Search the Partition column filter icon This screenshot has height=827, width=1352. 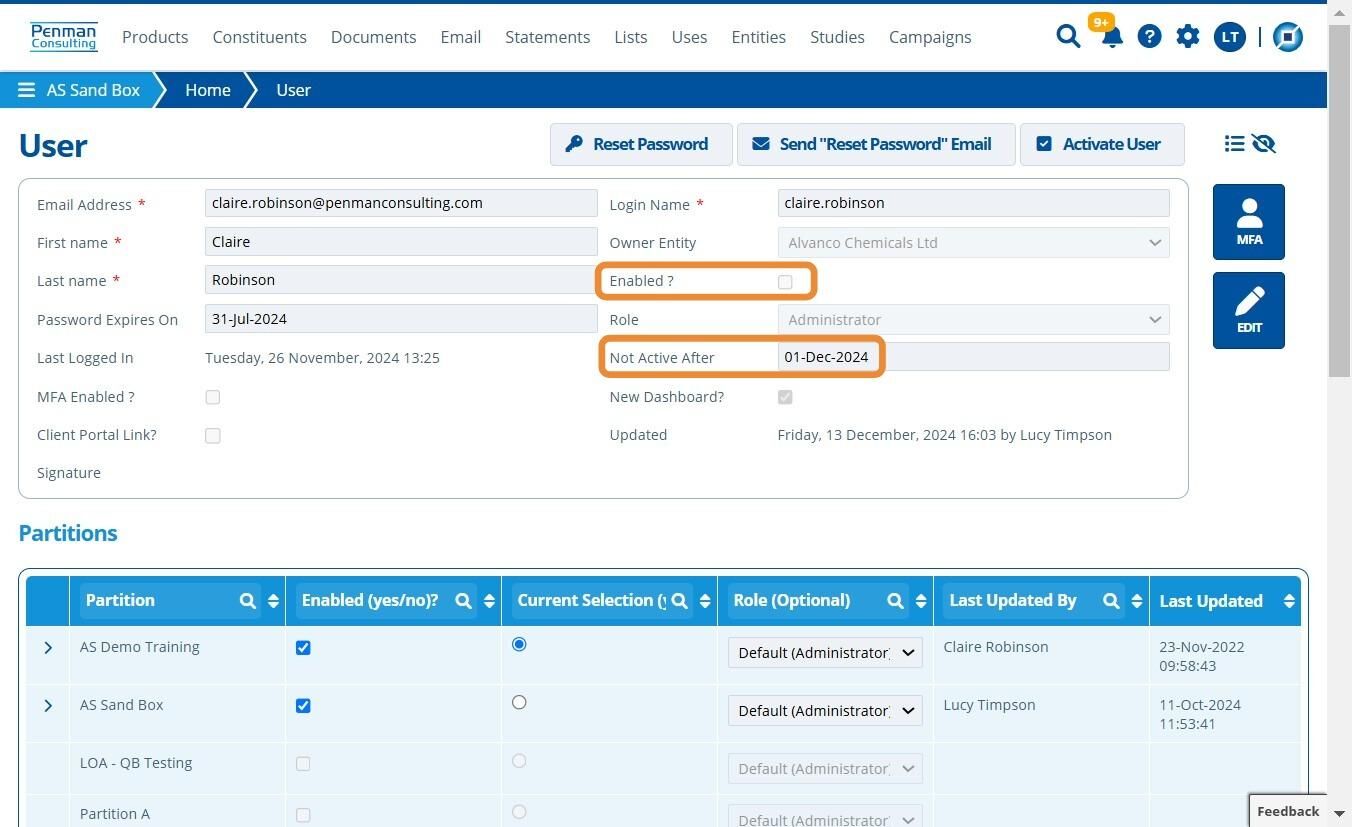coord(247,601)
